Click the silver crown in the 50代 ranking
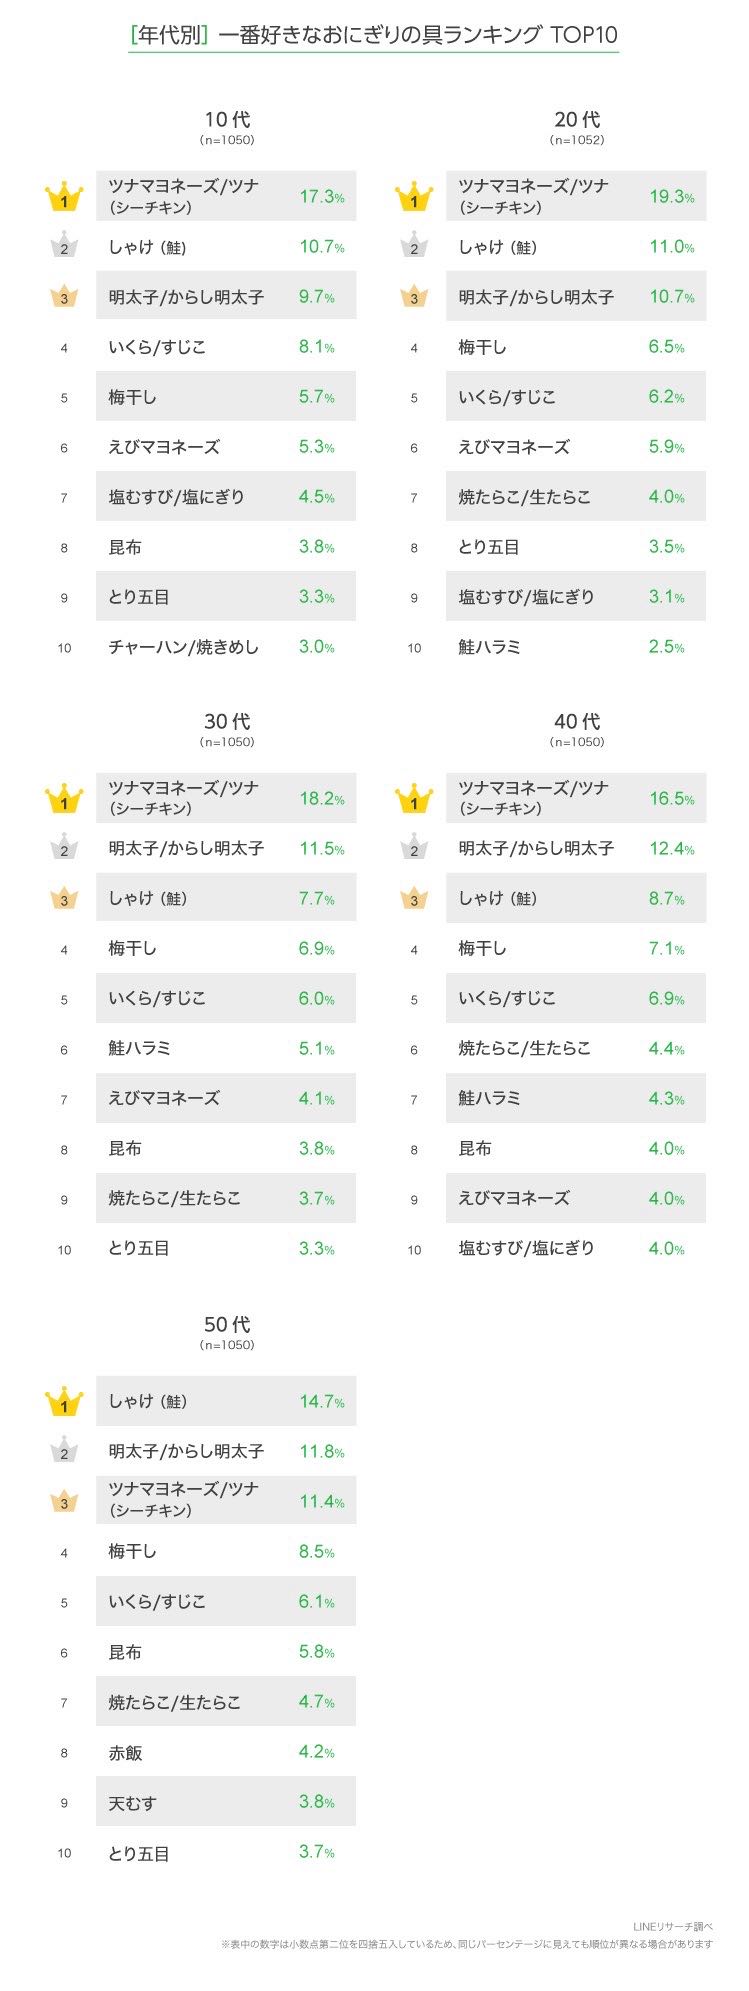Image resolution: width=749 pixels, height=1991 pixels. pyautogui.click(x=64, y=1451)
